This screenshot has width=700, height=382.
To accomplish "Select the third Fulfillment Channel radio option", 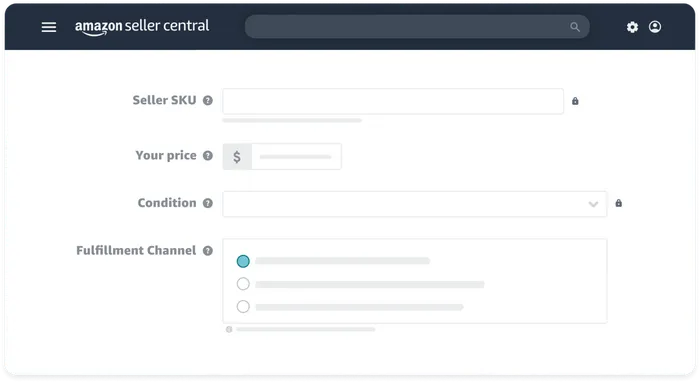I will (x=243, y=307).
